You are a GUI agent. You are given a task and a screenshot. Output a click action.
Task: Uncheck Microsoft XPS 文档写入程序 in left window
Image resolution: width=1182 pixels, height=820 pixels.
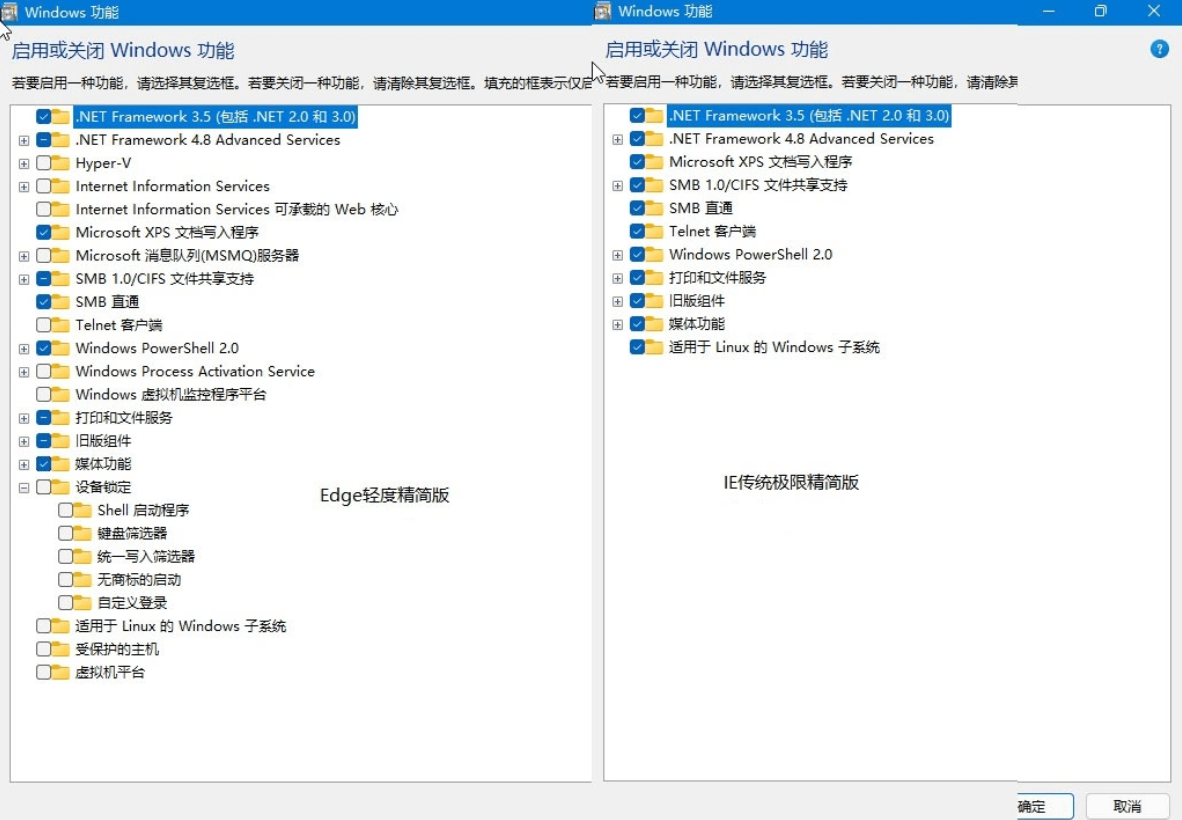[44, 232]
